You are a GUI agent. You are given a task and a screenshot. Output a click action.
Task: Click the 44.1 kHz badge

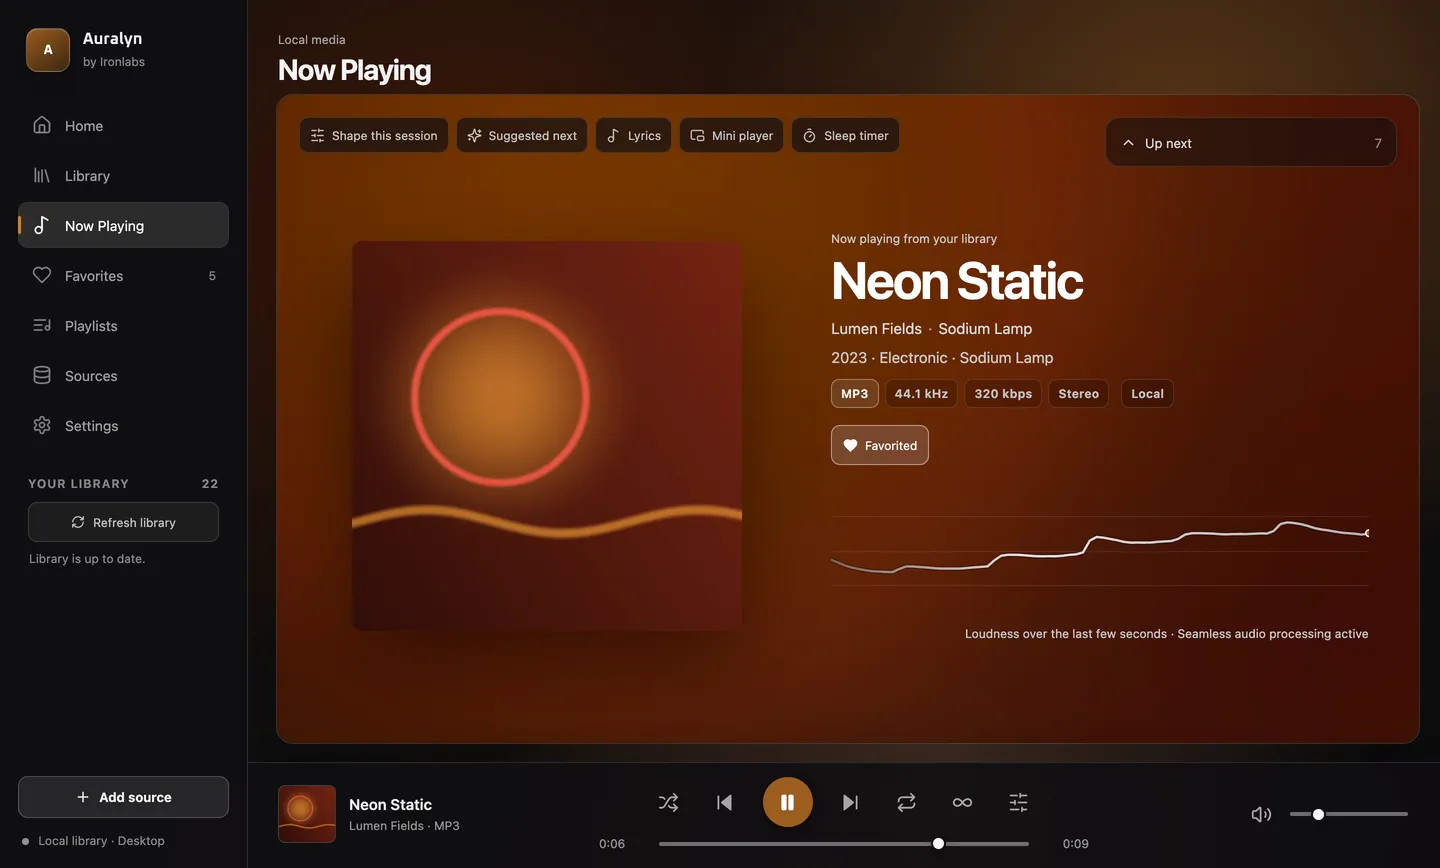coord(921,394)
